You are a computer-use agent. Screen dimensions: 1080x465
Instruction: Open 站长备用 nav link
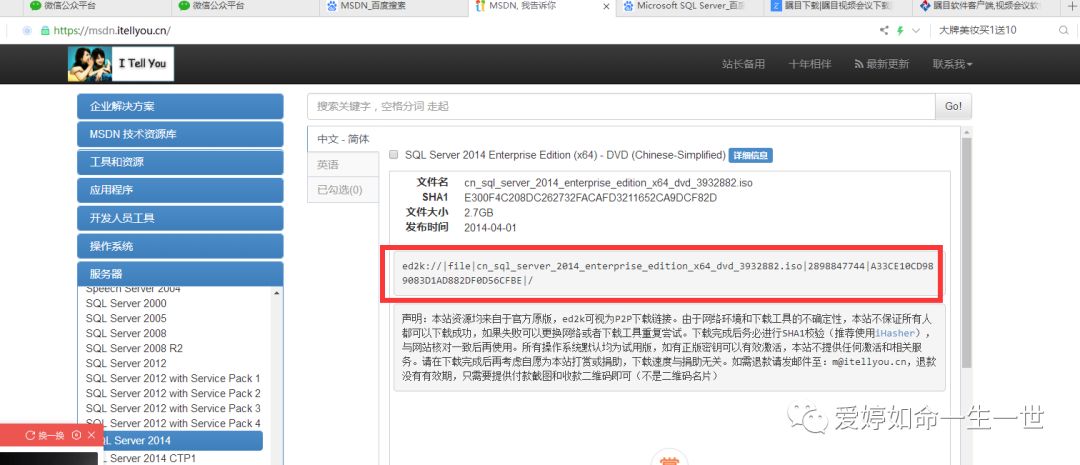coord(743,64)
